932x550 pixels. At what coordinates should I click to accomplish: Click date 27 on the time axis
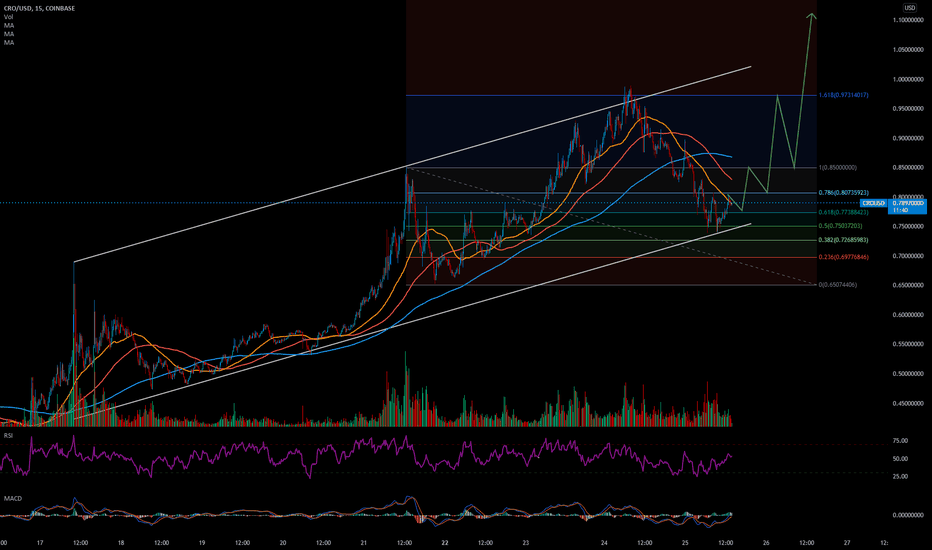pos(846,542)
